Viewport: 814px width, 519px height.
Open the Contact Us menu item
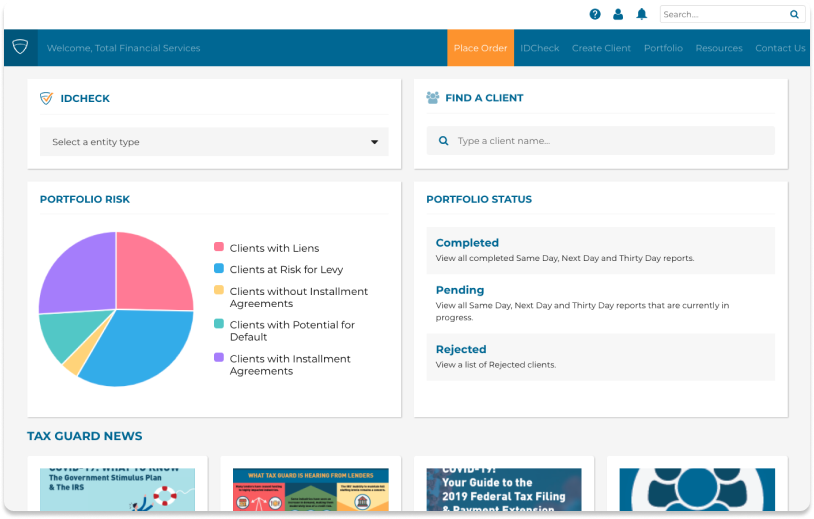780,48
